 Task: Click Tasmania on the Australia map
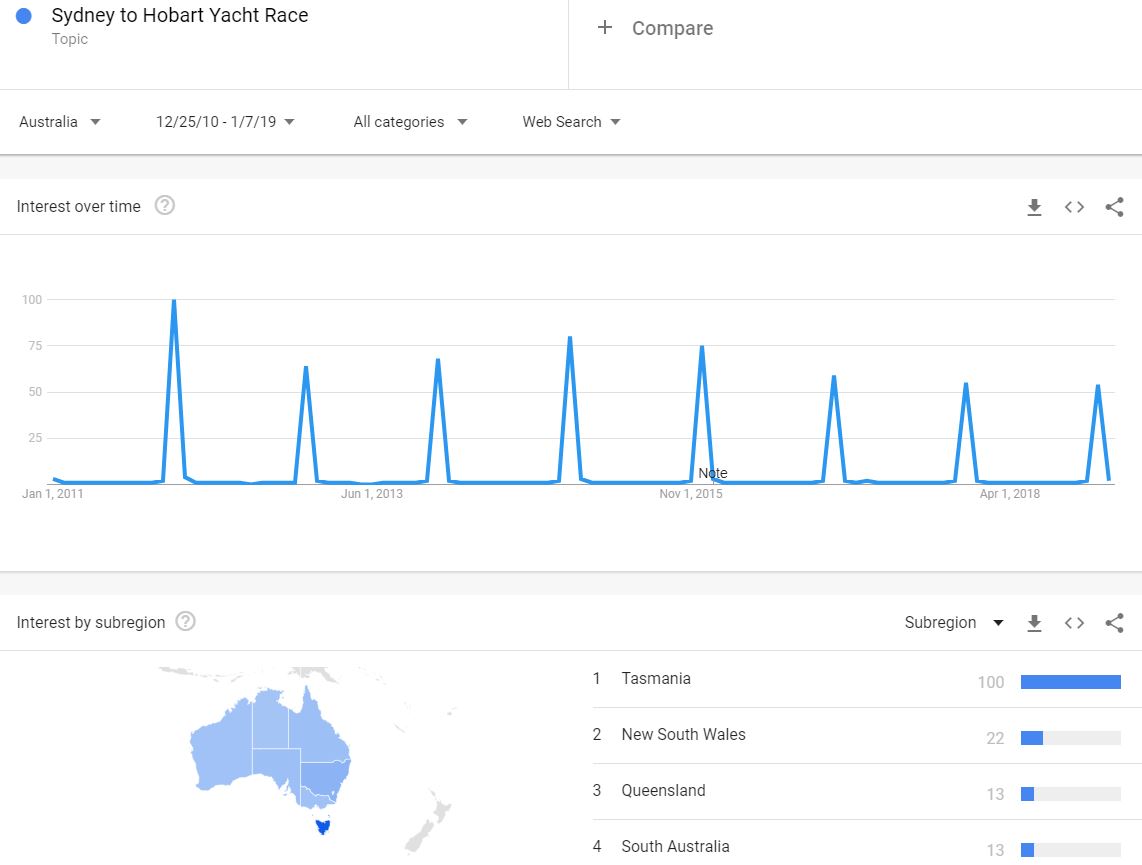[x=323, y=826]
